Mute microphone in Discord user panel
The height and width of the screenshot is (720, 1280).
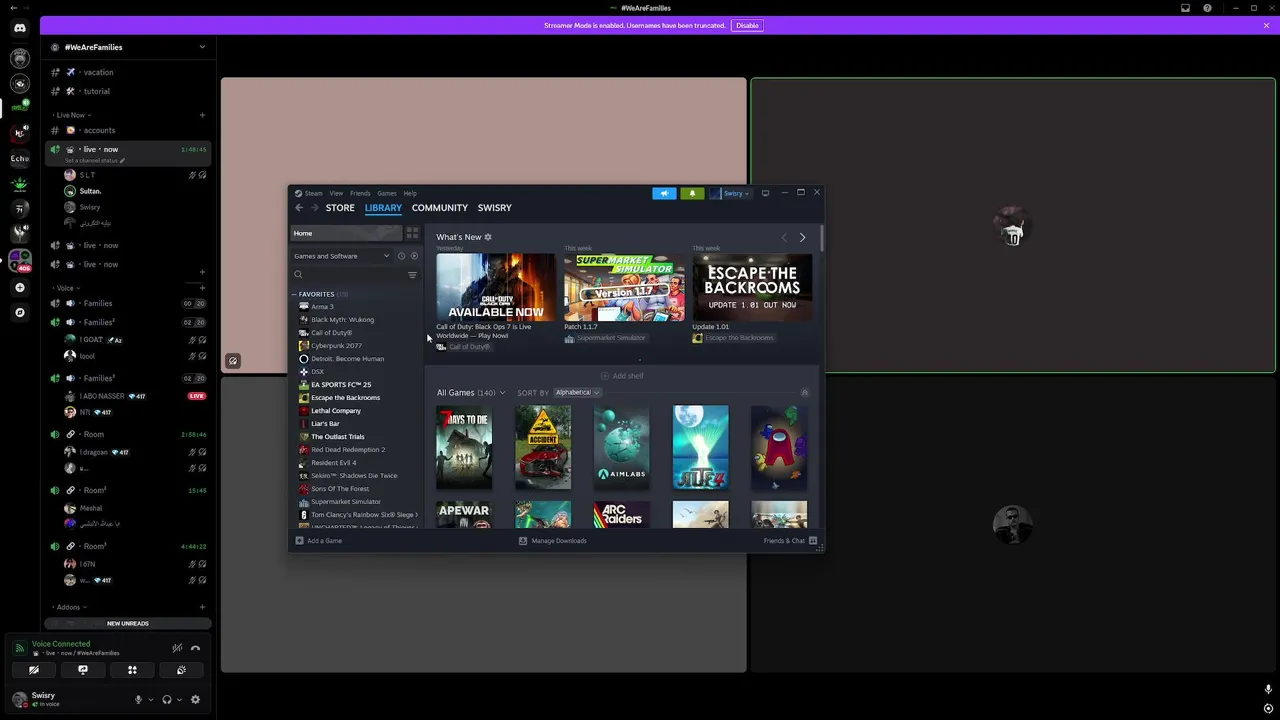click(138, 700)
